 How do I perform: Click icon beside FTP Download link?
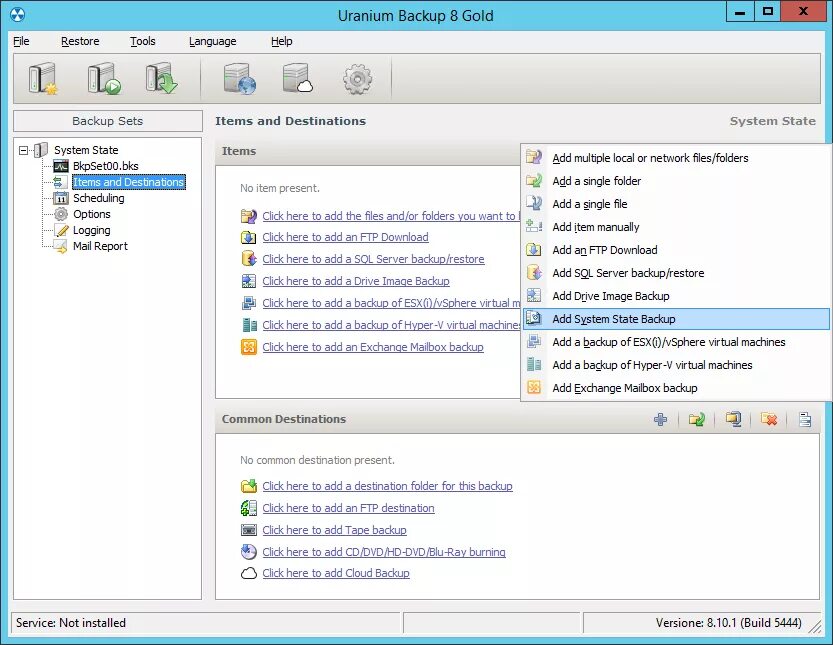pos(249,237)
